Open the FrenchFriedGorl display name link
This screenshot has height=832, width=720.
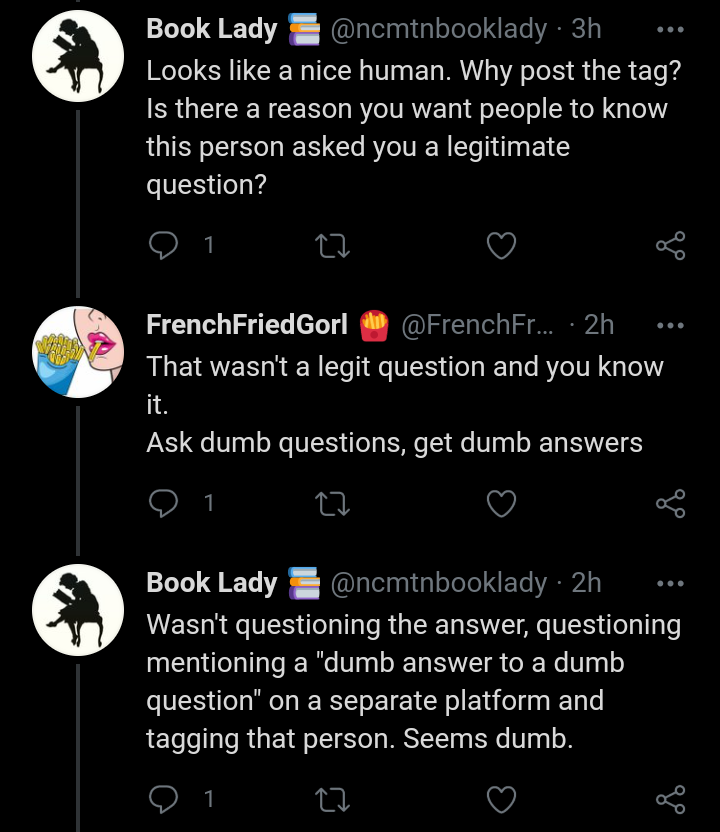point(247,324)
